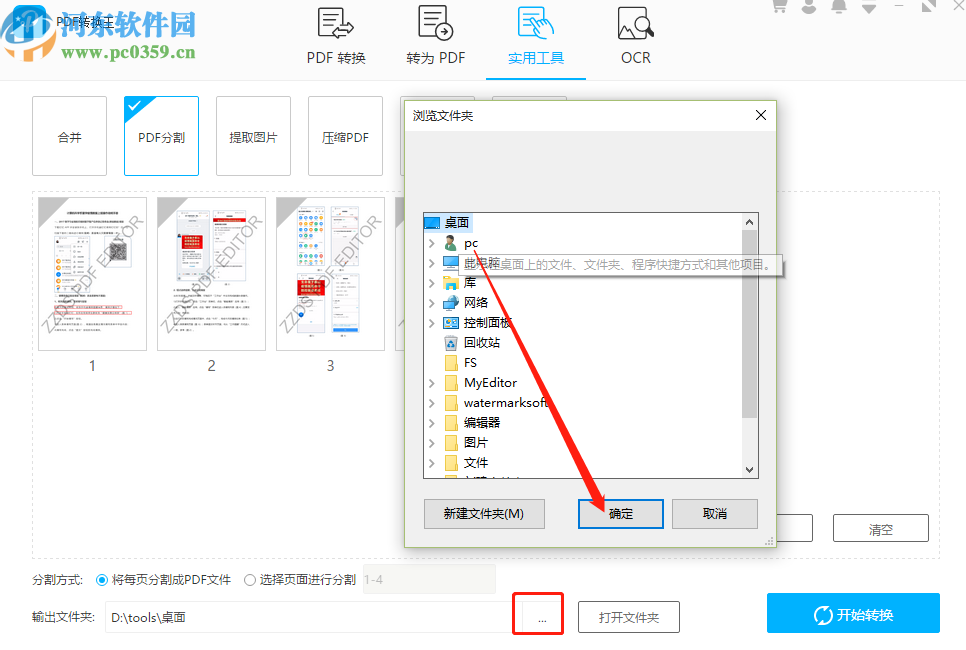The height and width of the screenshot is (650, 966).
Task: Select the 编辑器 folder
Action: 482,423
